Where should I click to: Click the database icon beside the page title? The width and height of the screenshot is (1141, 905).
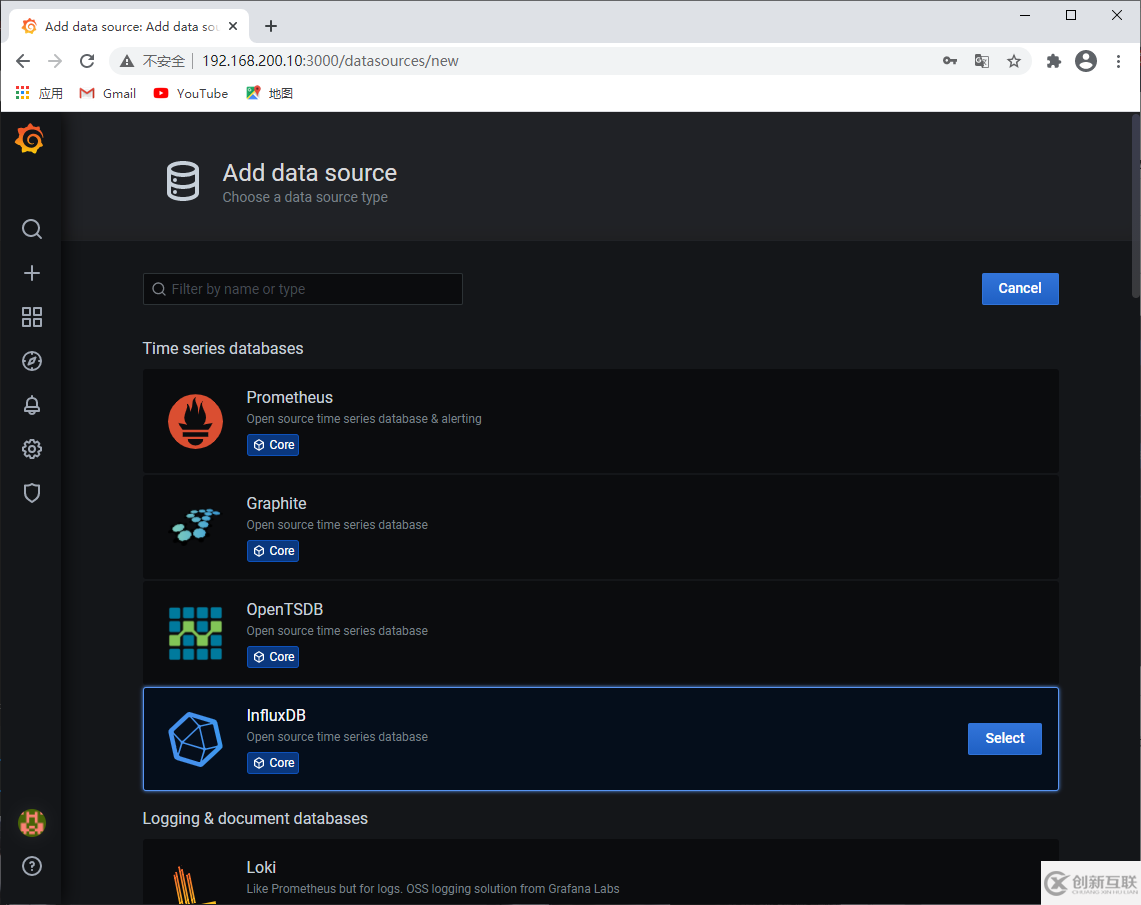[x=183, y=180]
